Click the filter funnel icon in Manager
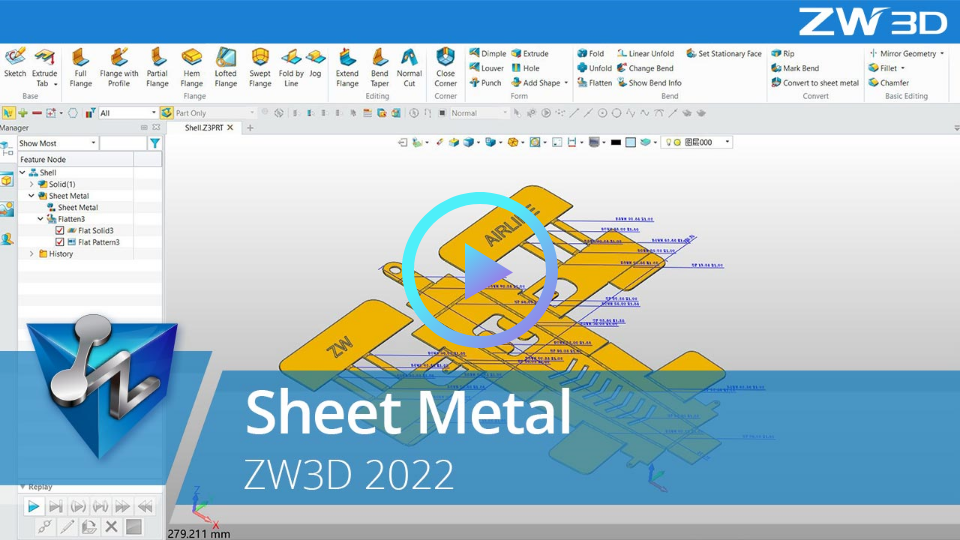The image size is (960, 540). [155, 143]
